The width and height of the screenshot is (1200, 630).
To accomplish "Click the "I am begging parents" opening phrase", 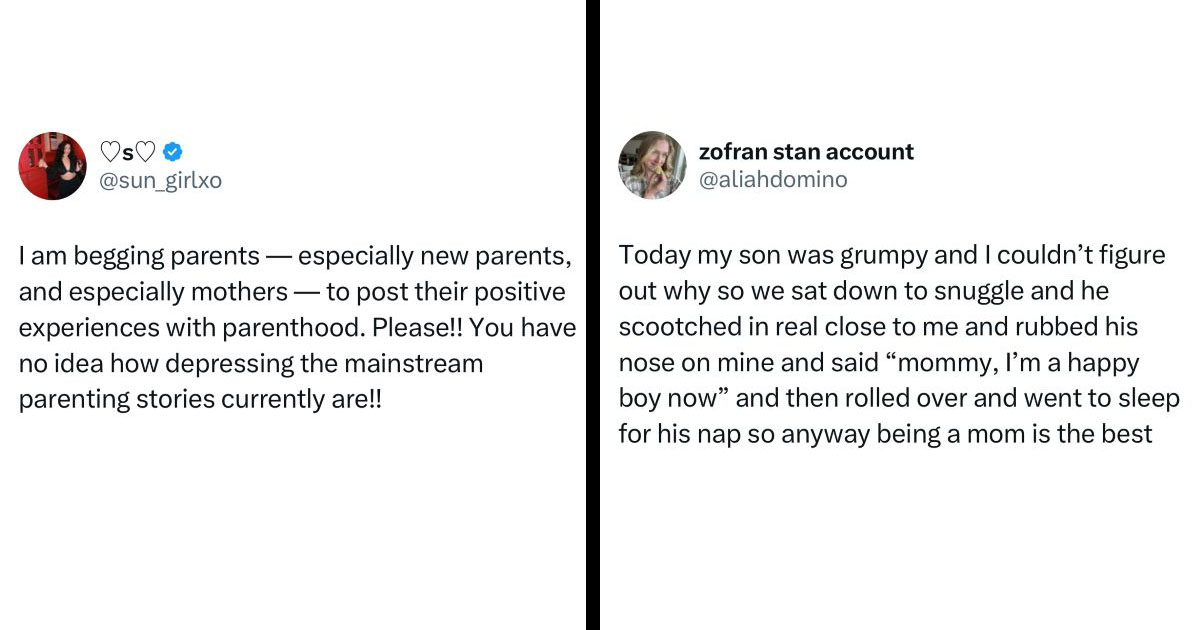I will point(122,256).
